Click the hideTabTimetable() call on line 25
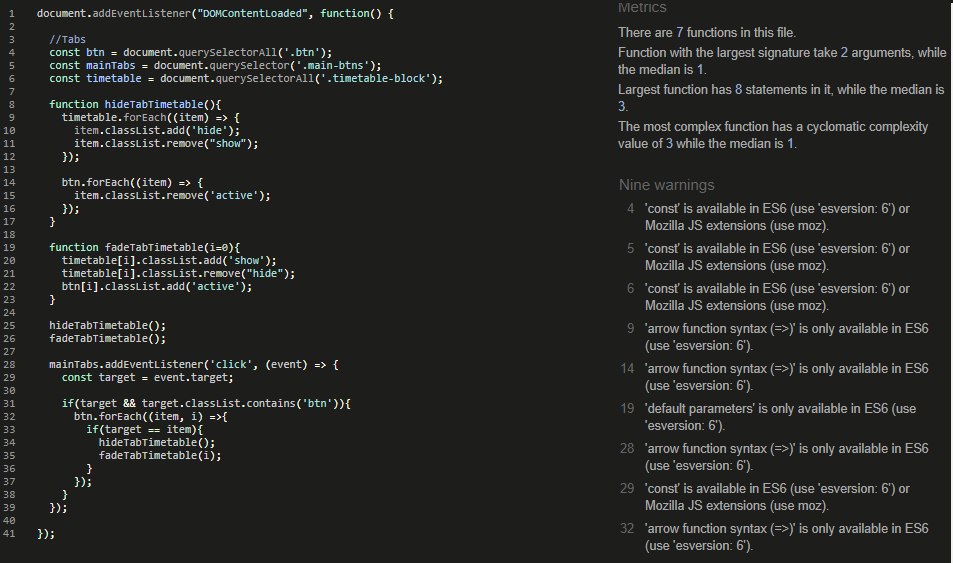 (x=108, y=325)
